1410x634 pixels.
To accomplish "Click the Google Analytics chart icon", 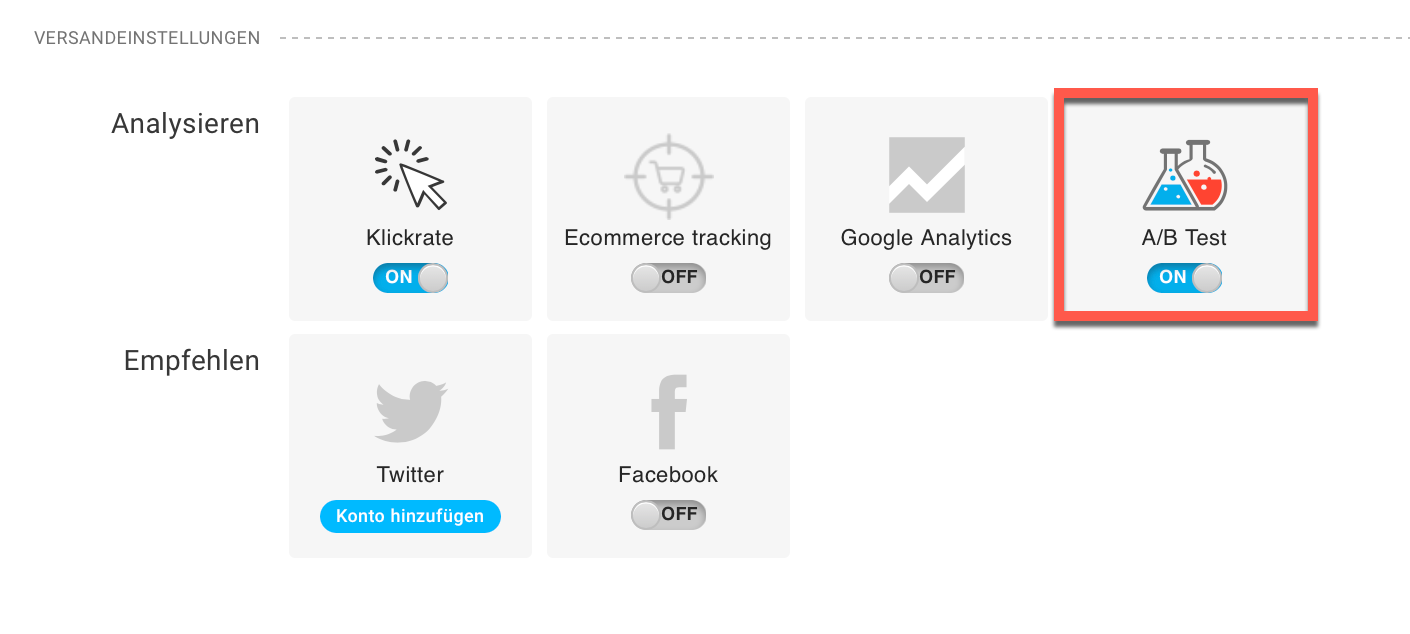I will (x=926, y=174).
